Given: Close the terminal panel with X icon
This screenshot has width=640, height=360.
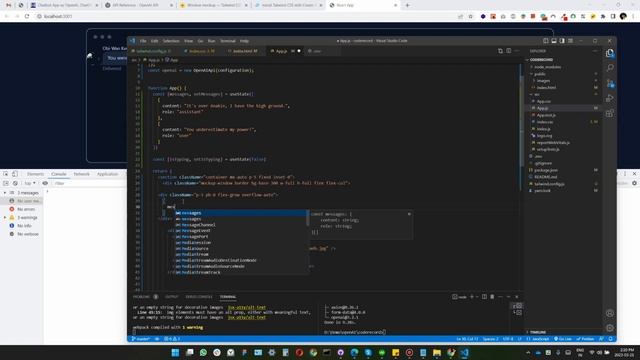Looking at the screenshot, I should click(517, 297).
